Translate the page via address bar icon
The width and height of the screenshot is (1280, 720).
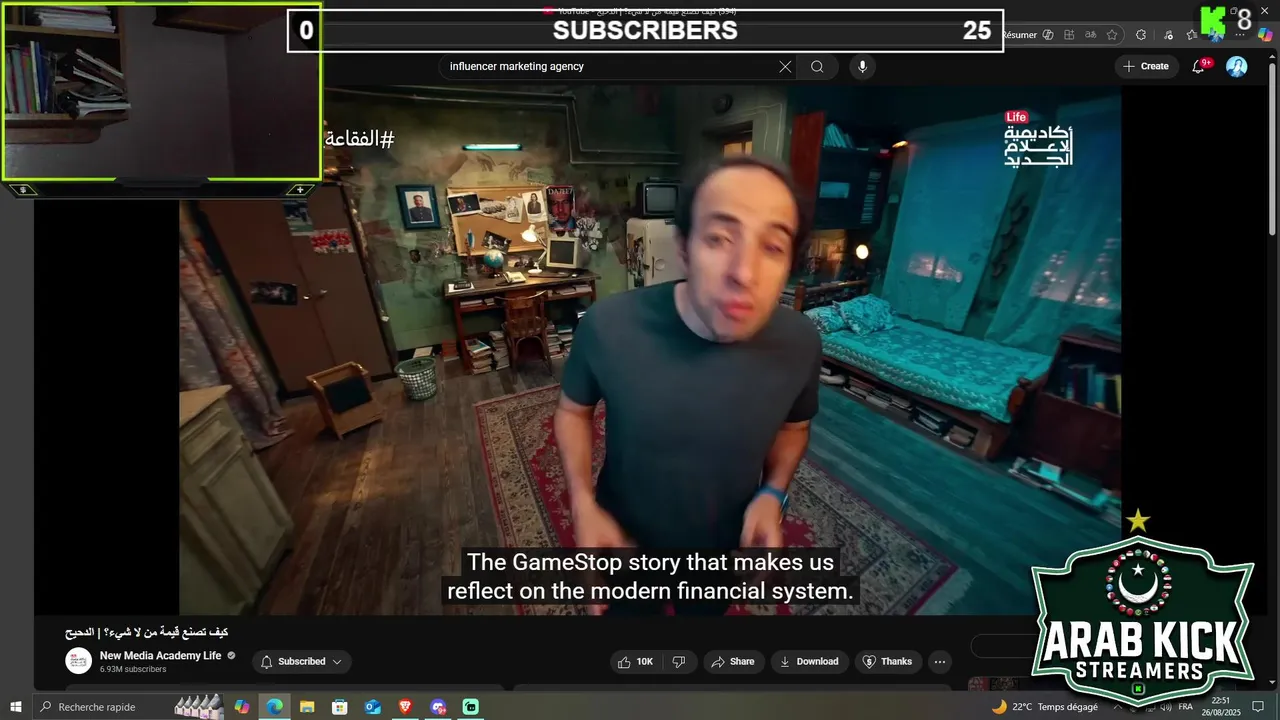tap(1090, 35)
